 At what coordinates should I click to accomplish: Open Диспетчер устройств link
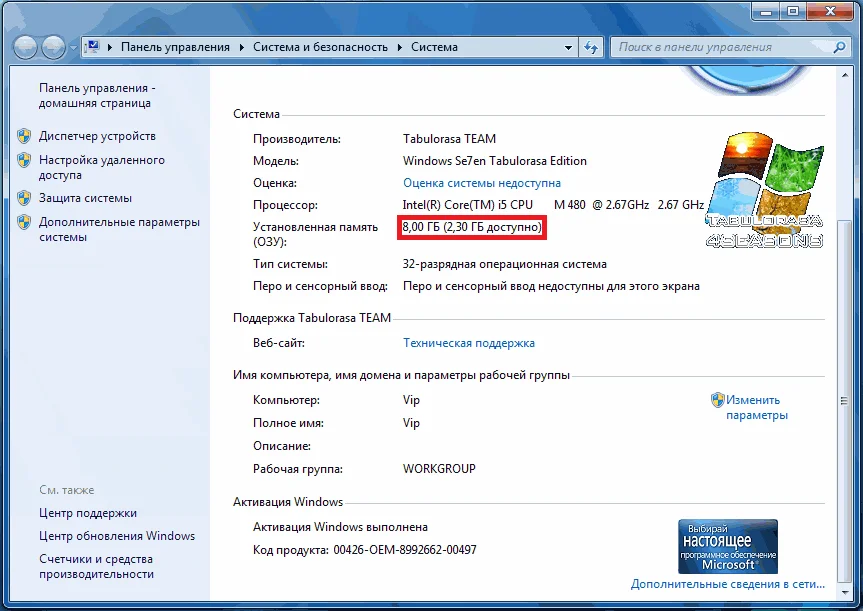(97, 136)
